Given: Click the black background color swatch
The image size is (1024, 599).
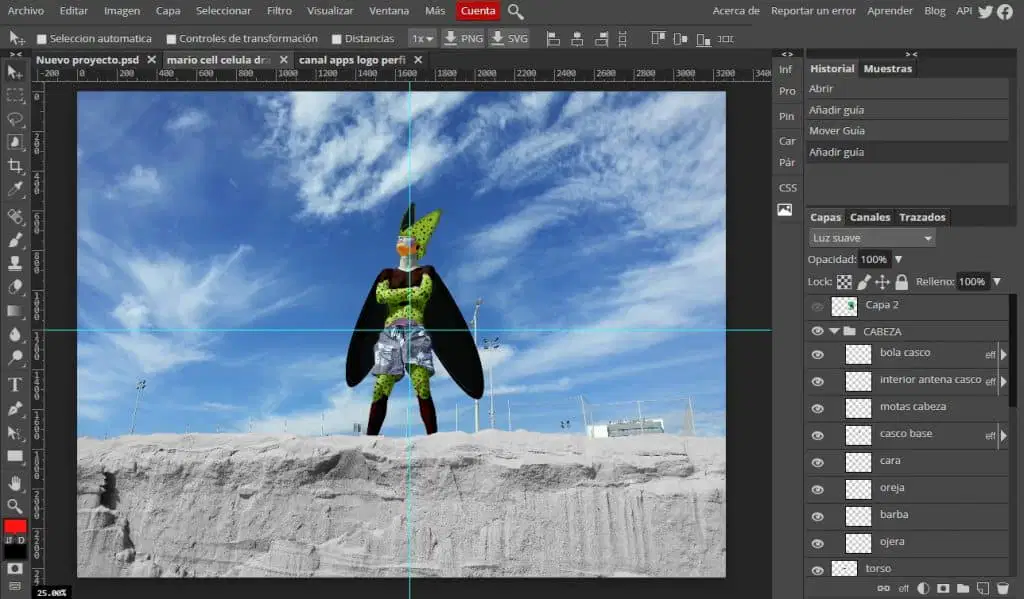Looking at the screenshot, I should pos(14,552).
